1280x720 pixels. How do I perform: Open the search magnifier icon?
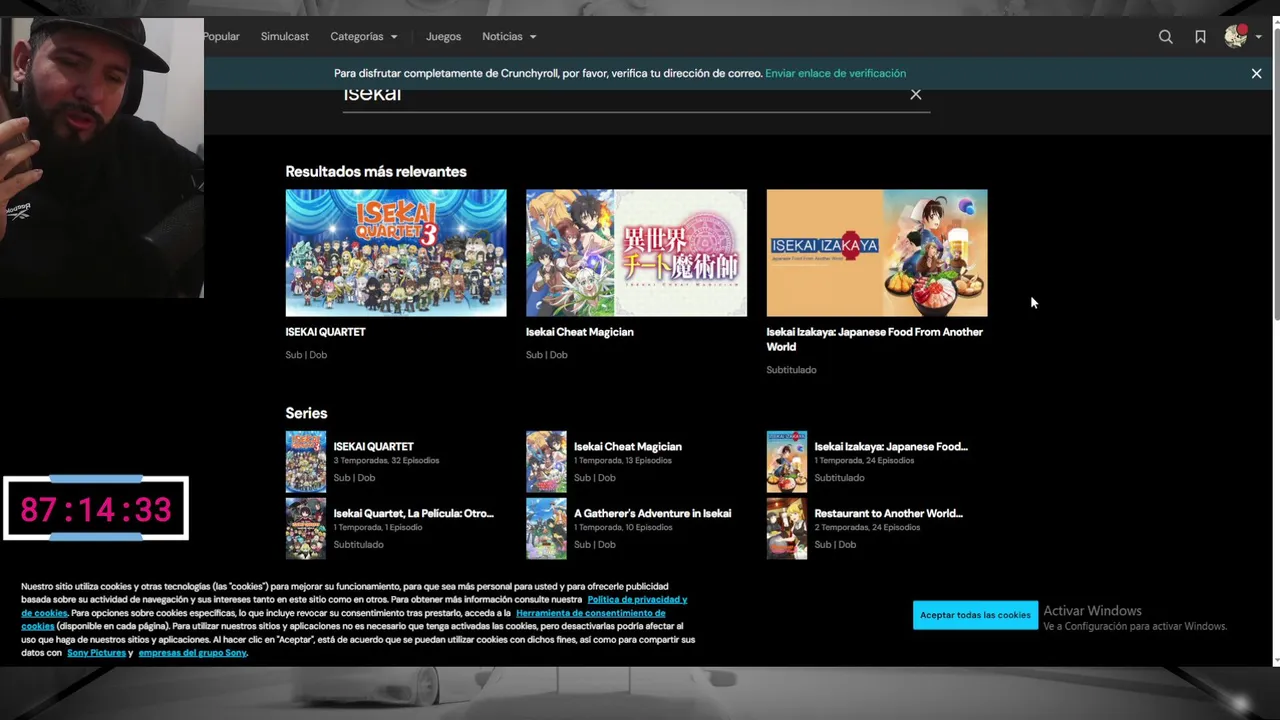click(x=1165, y=37)
